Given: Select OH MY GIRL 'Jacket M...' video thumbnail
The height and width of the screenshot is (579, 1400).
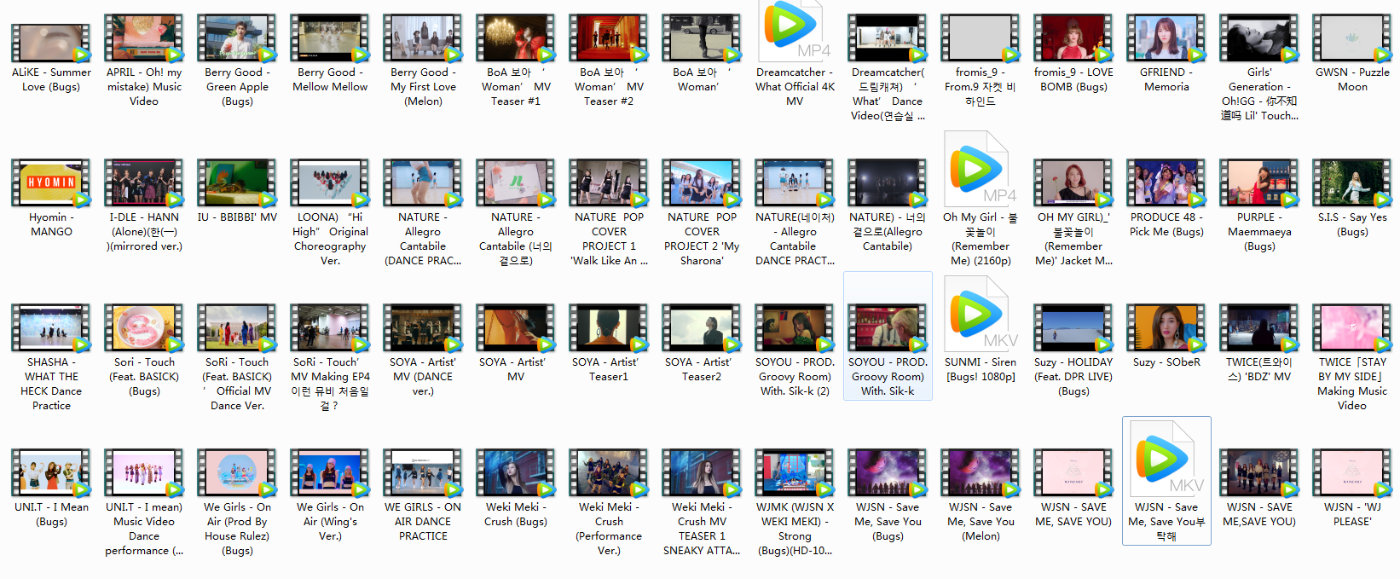Looking at the screenshot, I should (1074, 183).
